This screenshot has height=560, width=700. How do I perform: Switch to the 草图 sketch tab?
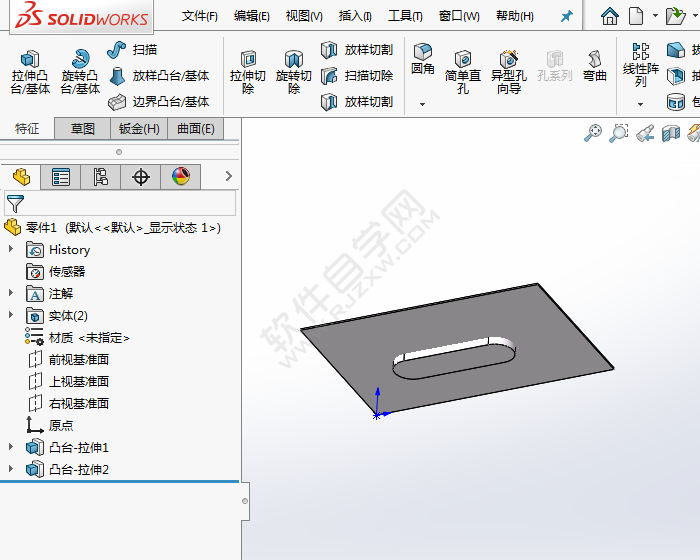click(x=83, y=128)
